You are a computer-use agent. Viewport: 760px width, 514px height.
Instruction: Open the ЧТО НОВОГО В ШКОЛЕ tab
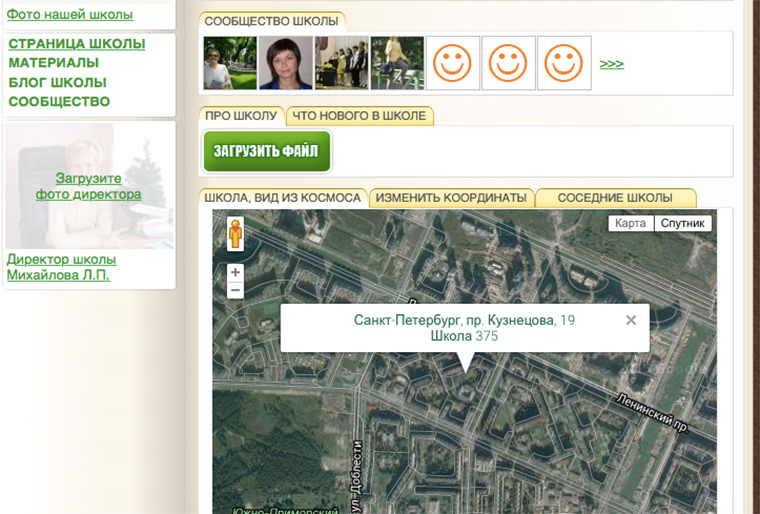click(x=359, y=116)
